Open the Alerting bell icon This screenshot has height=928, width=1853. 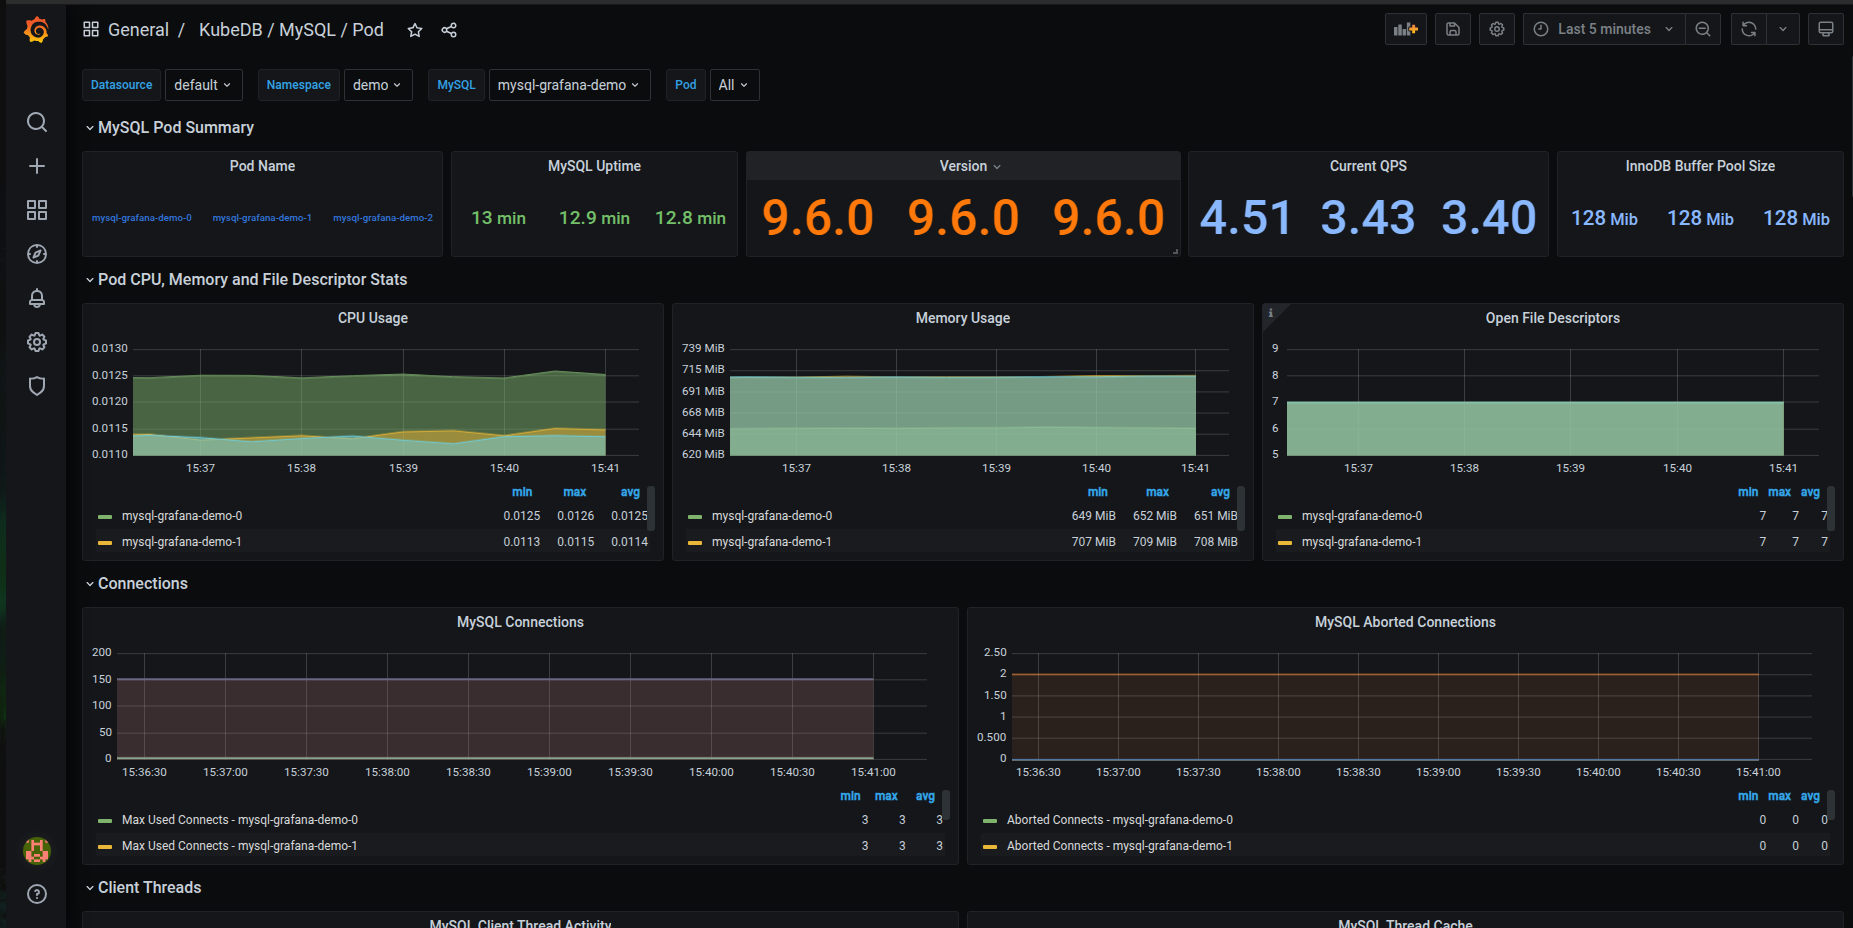[37, 298]
